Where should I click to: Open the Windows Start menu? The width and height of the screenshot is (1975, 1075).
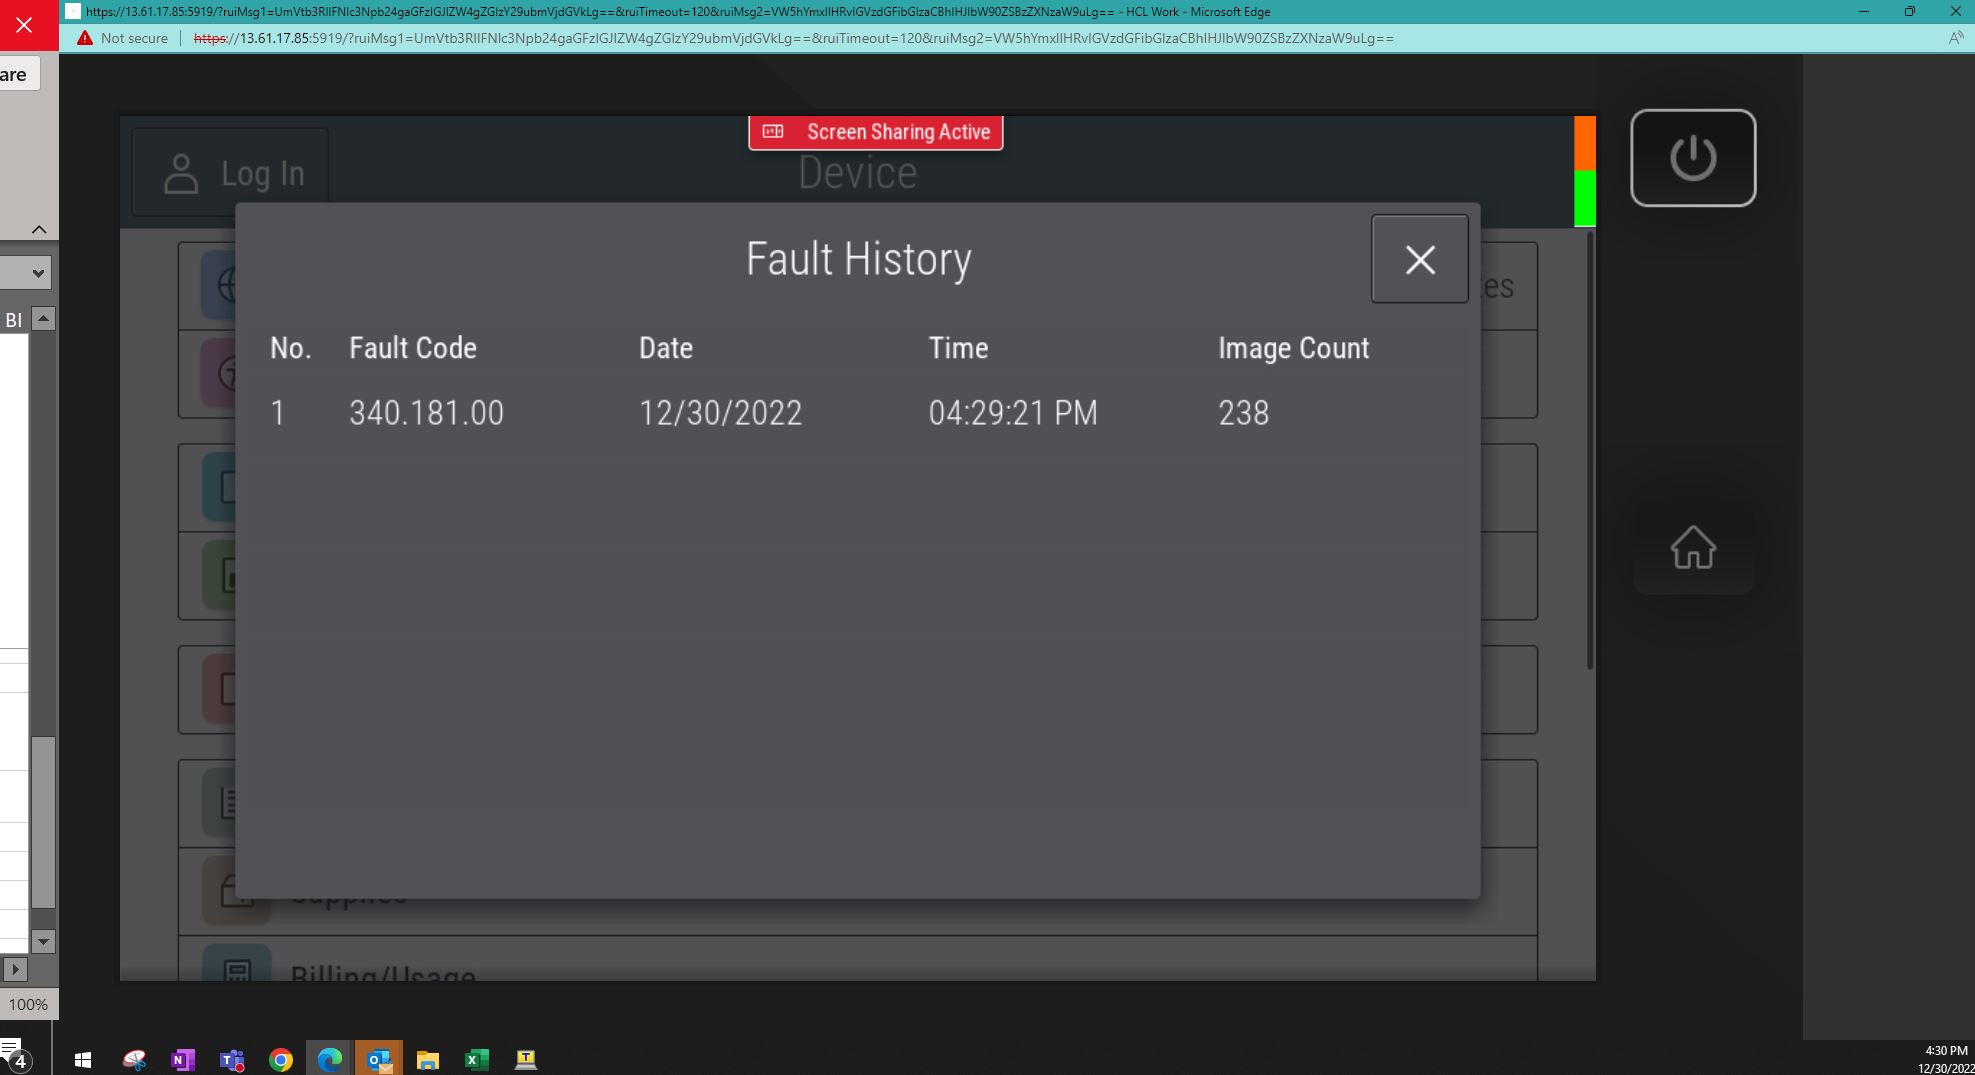coord(83,1059)
